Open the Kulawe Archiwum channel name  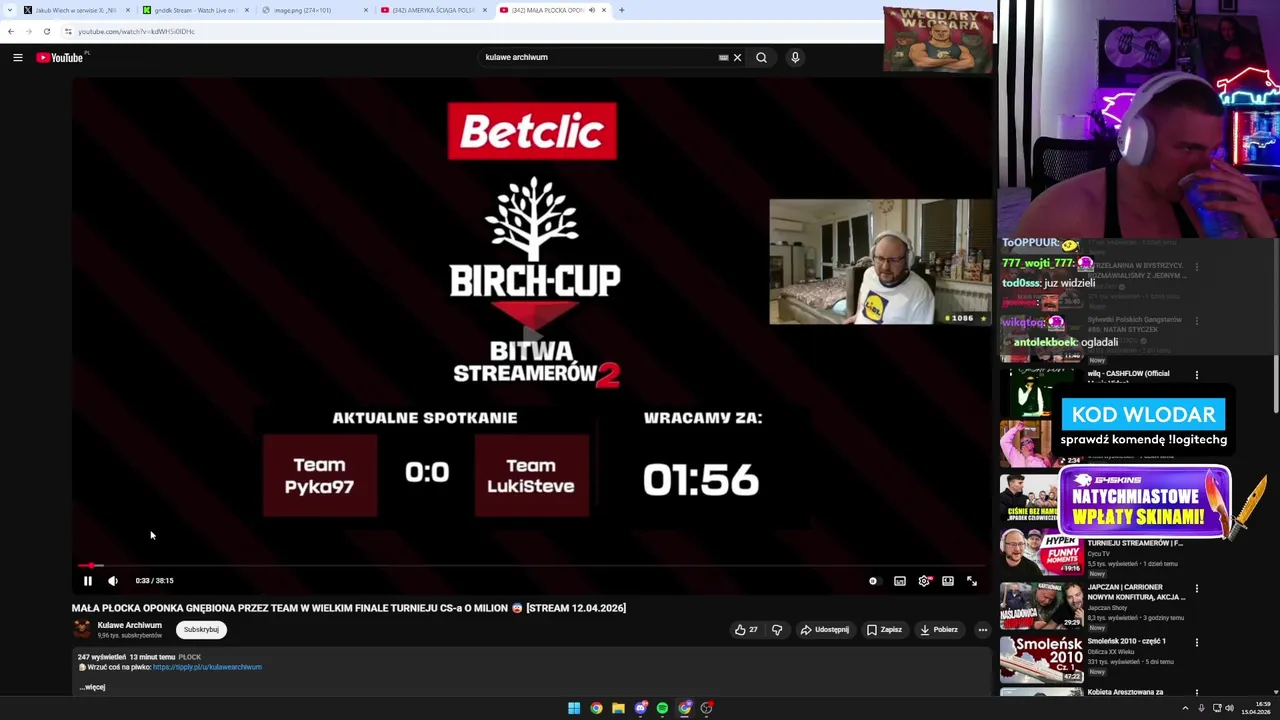(x=129, y=625)
